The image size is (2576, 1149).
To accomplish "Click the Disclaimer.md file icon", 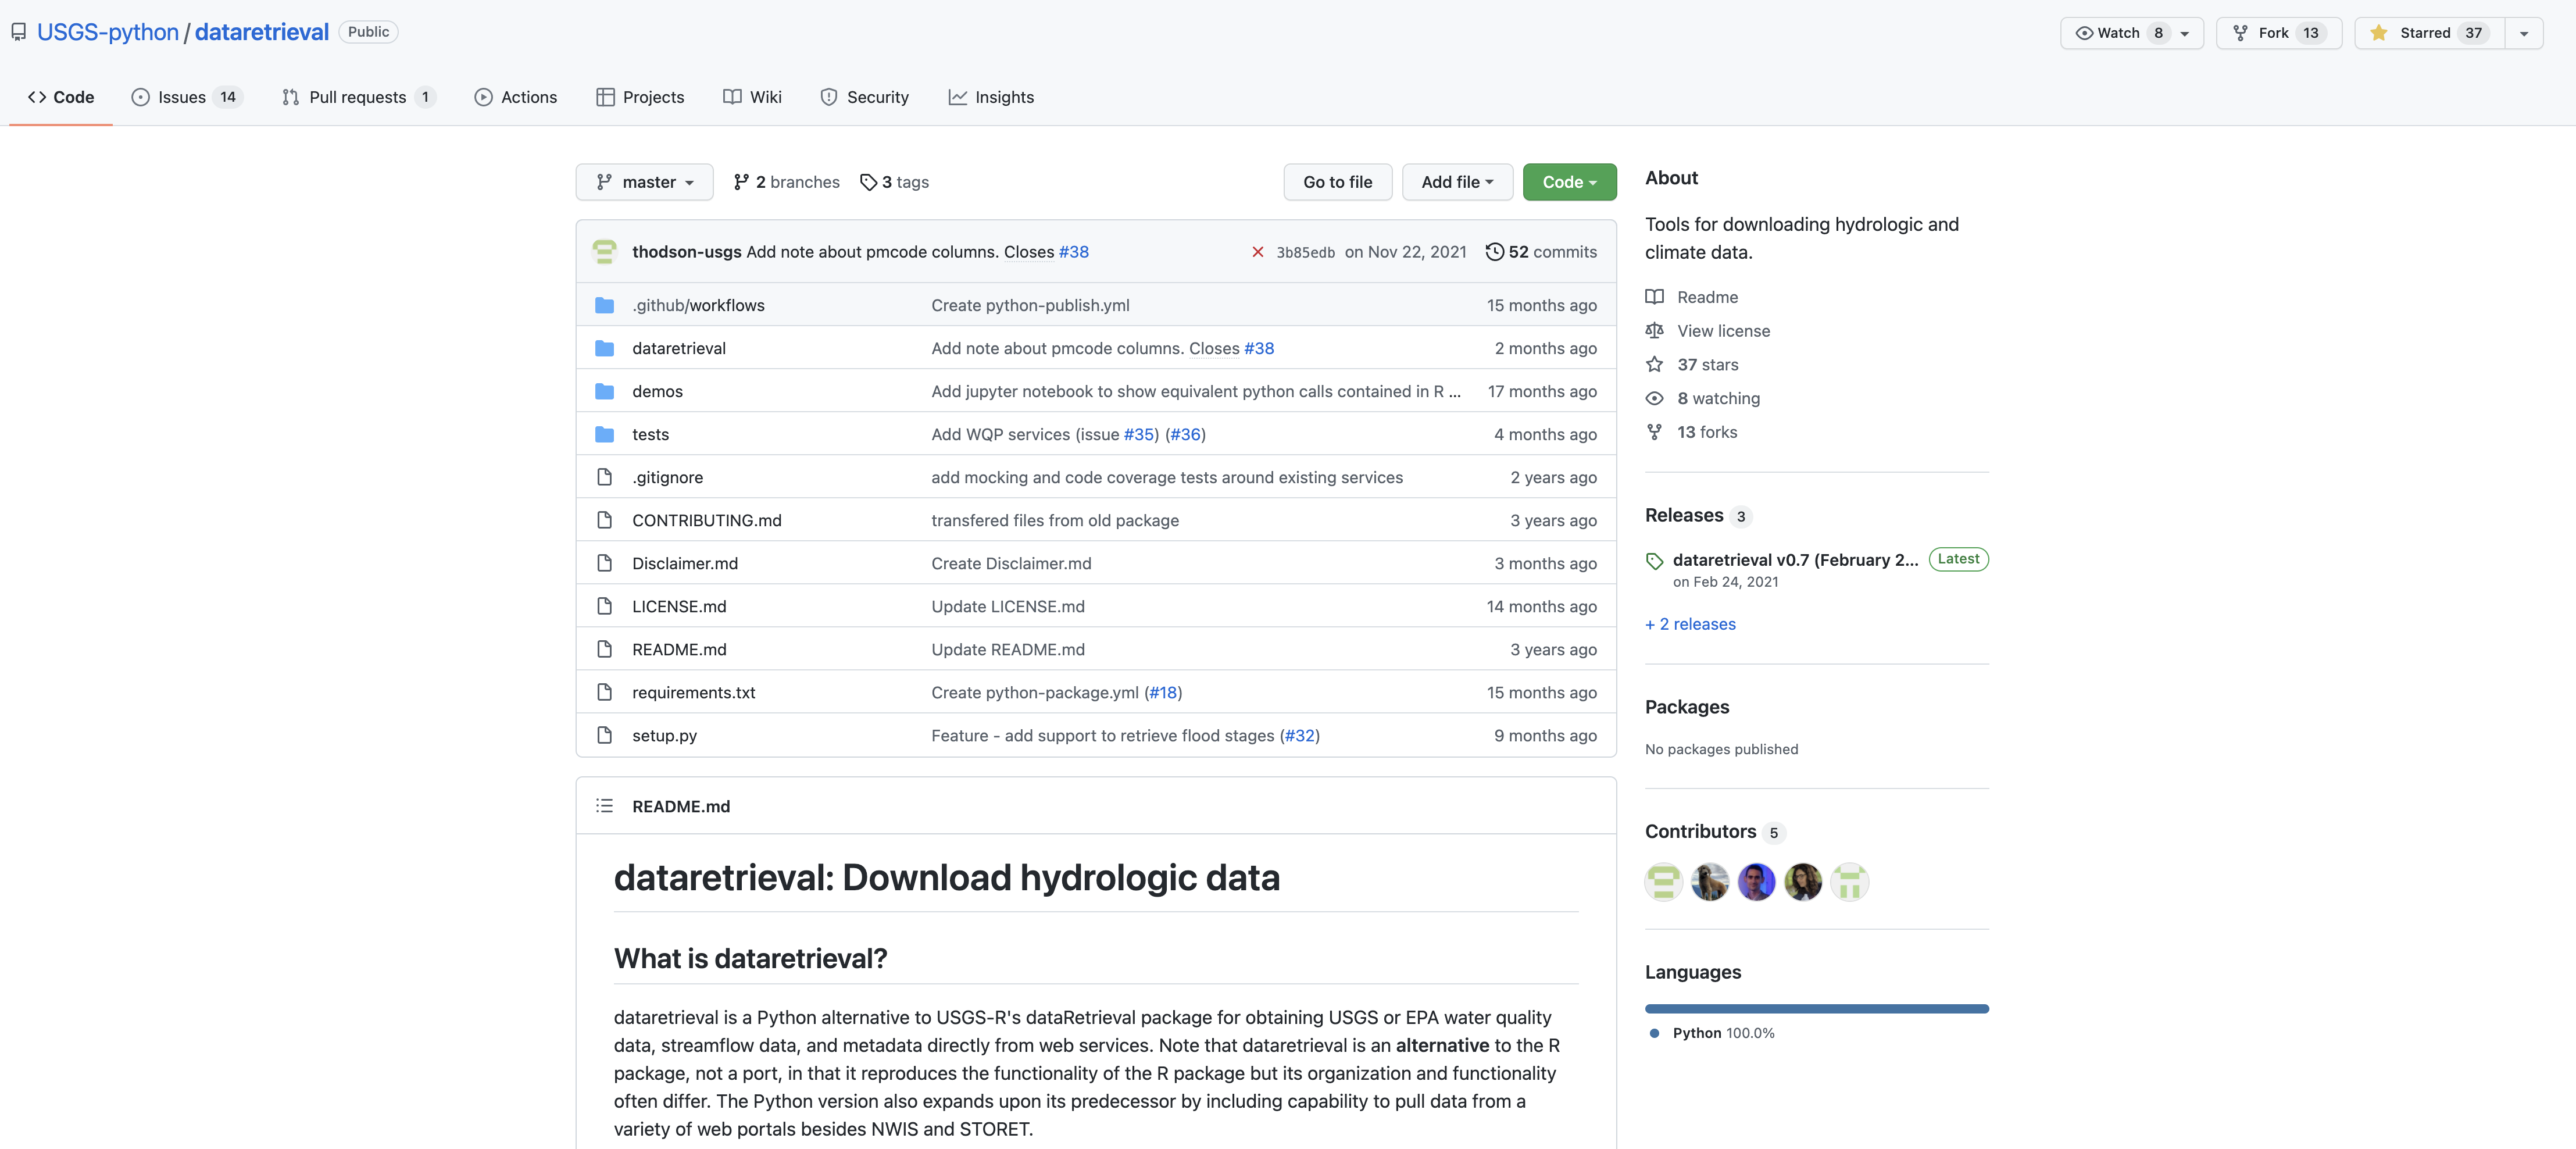I will pyautogui.click(x=604, y=563).
